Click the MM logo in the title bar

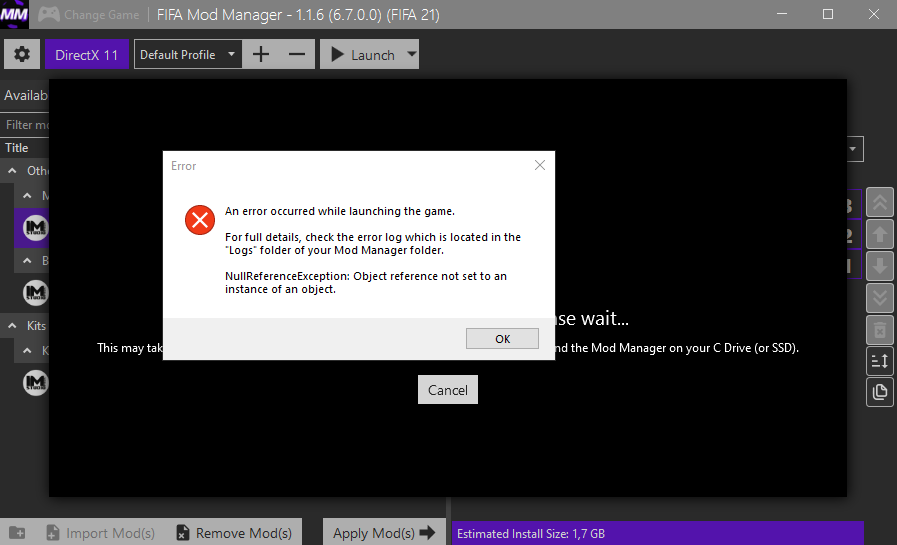coord(14,14)
